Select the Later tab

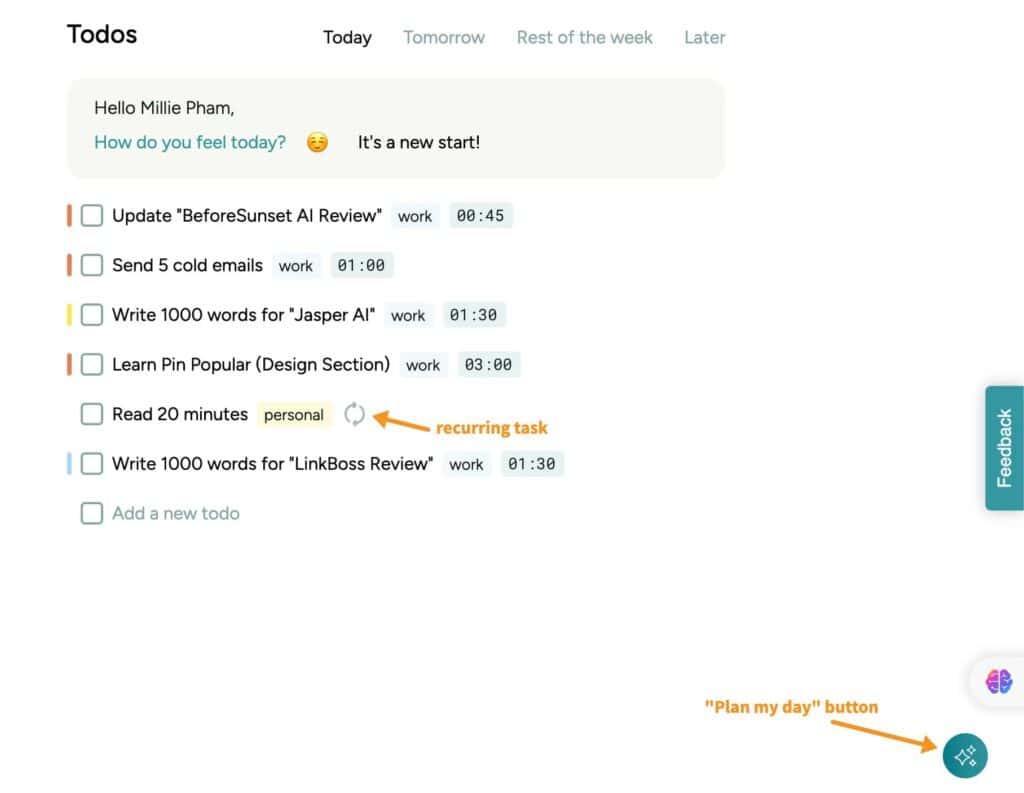704,37
